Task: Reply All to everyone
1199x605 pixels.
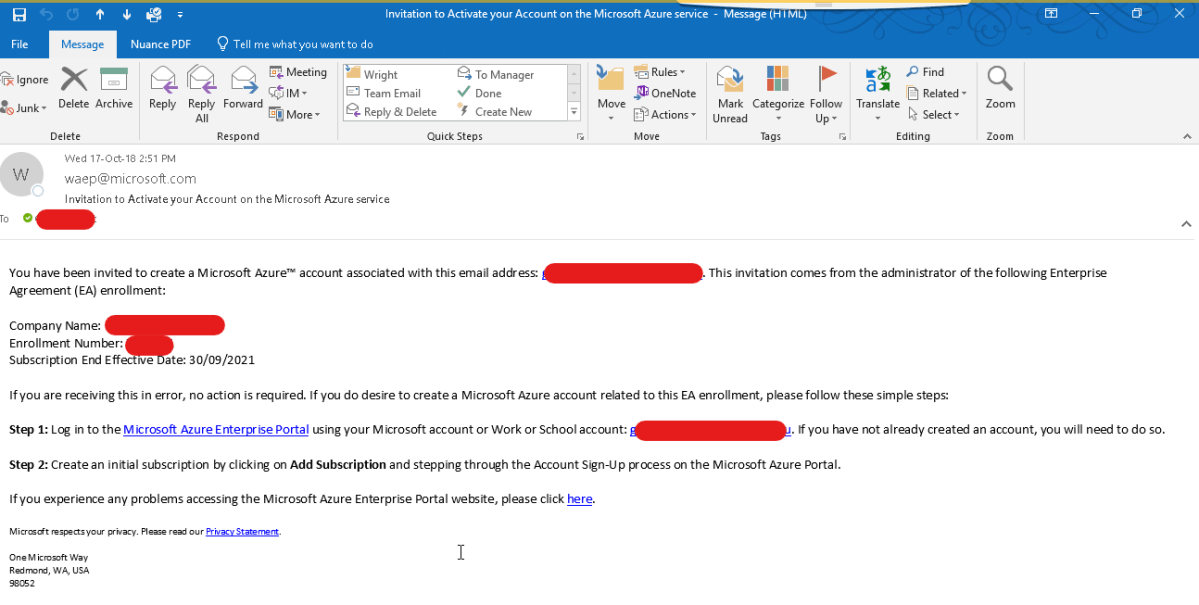Action: point(201,93)
